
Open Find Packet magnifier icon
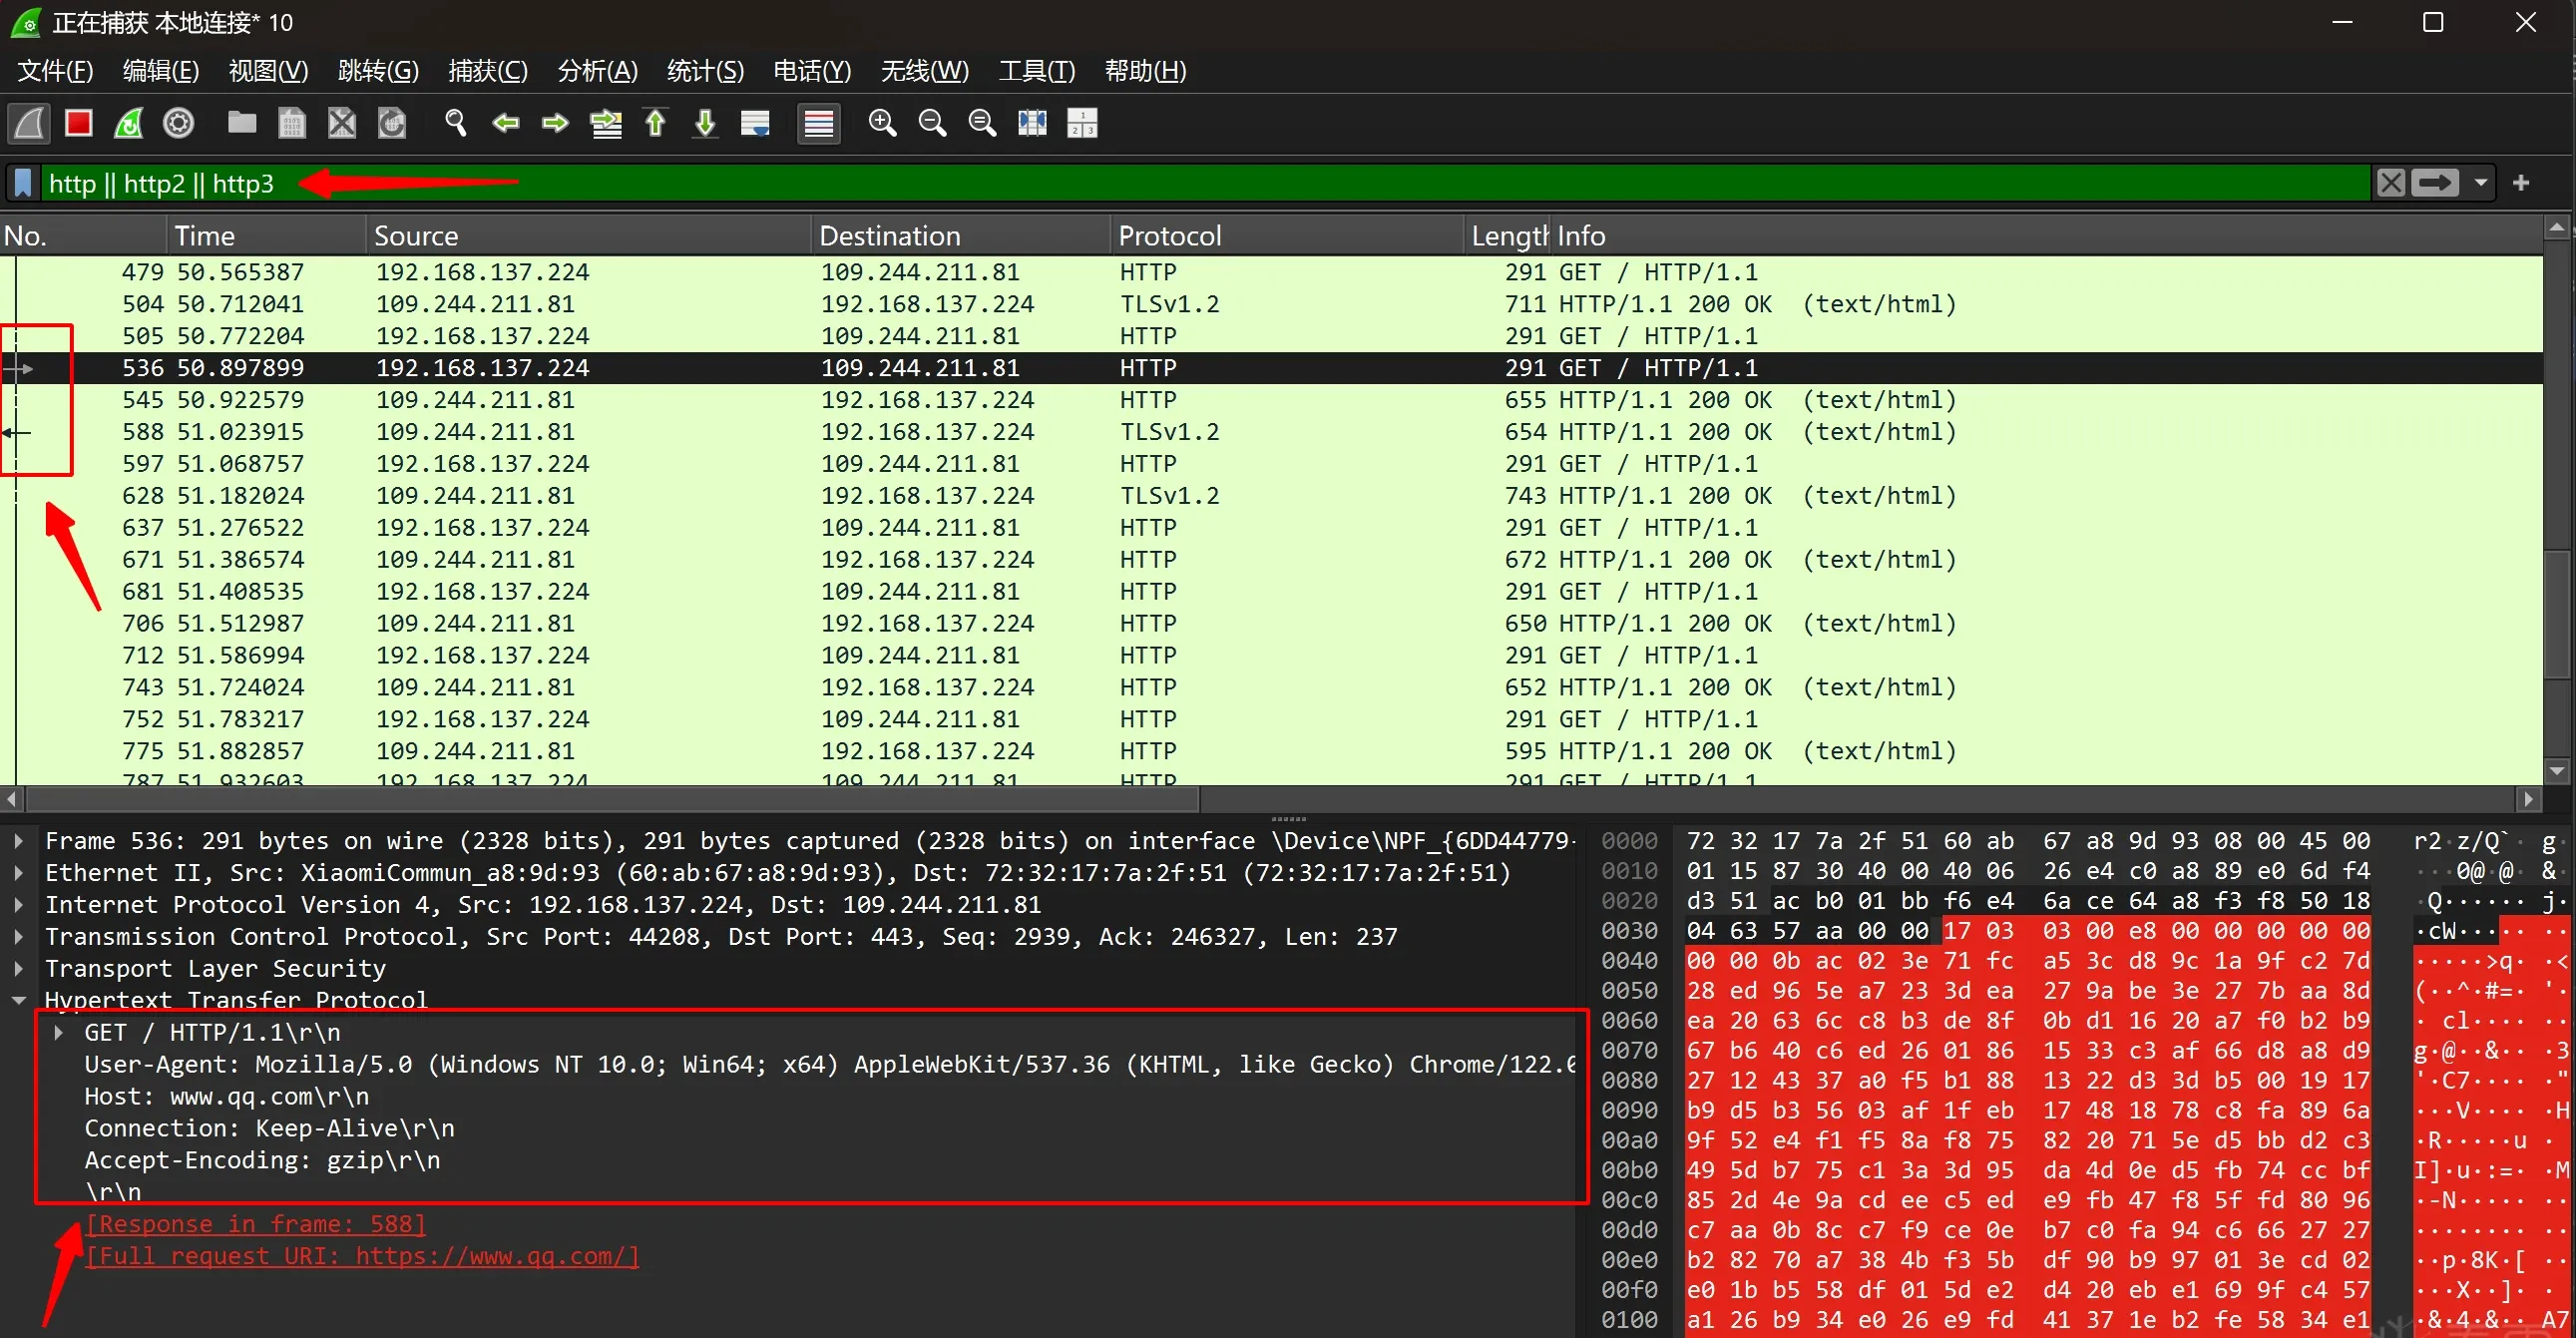pos(456,123)
